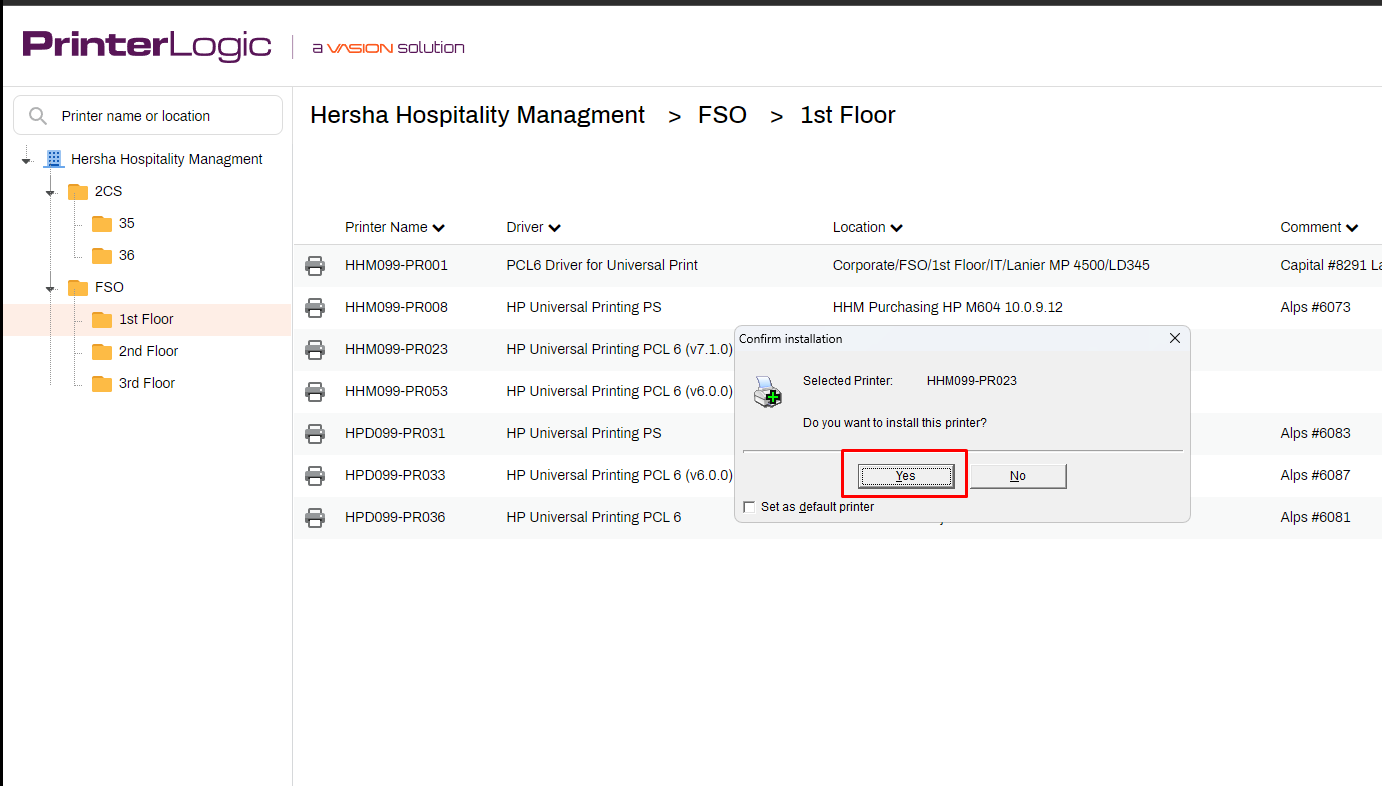Click the 36 folder icon

tap(102, 255)
